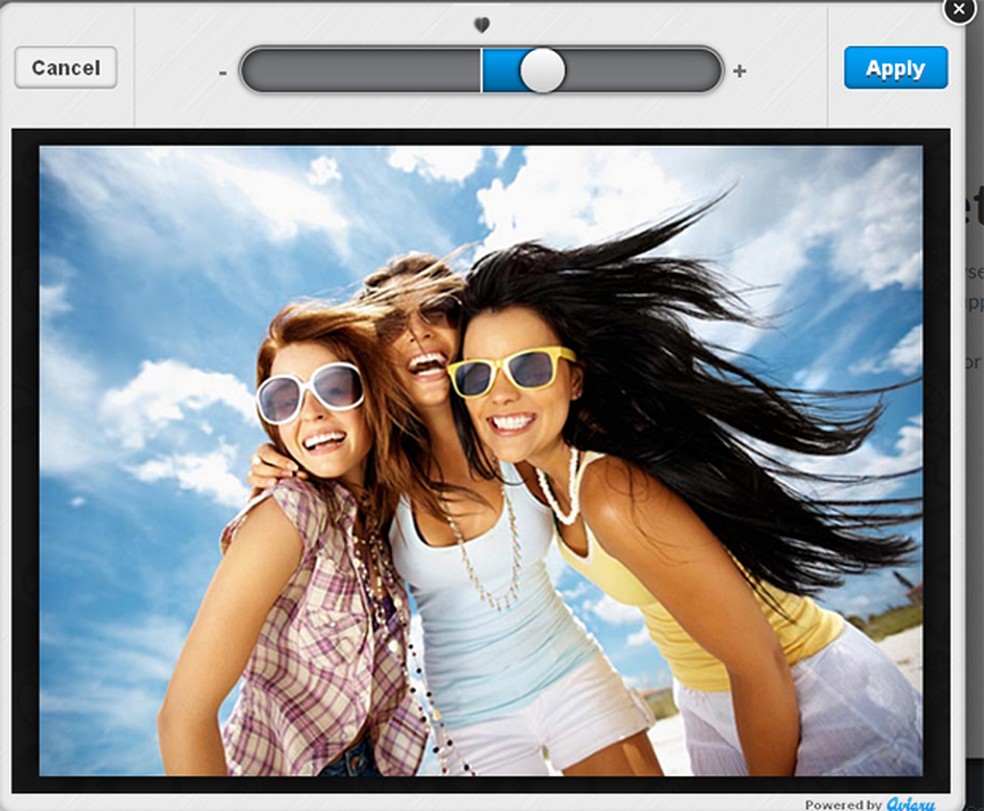
Task: Click the 'Powered by' text
Action: click(x=843, y=805)
